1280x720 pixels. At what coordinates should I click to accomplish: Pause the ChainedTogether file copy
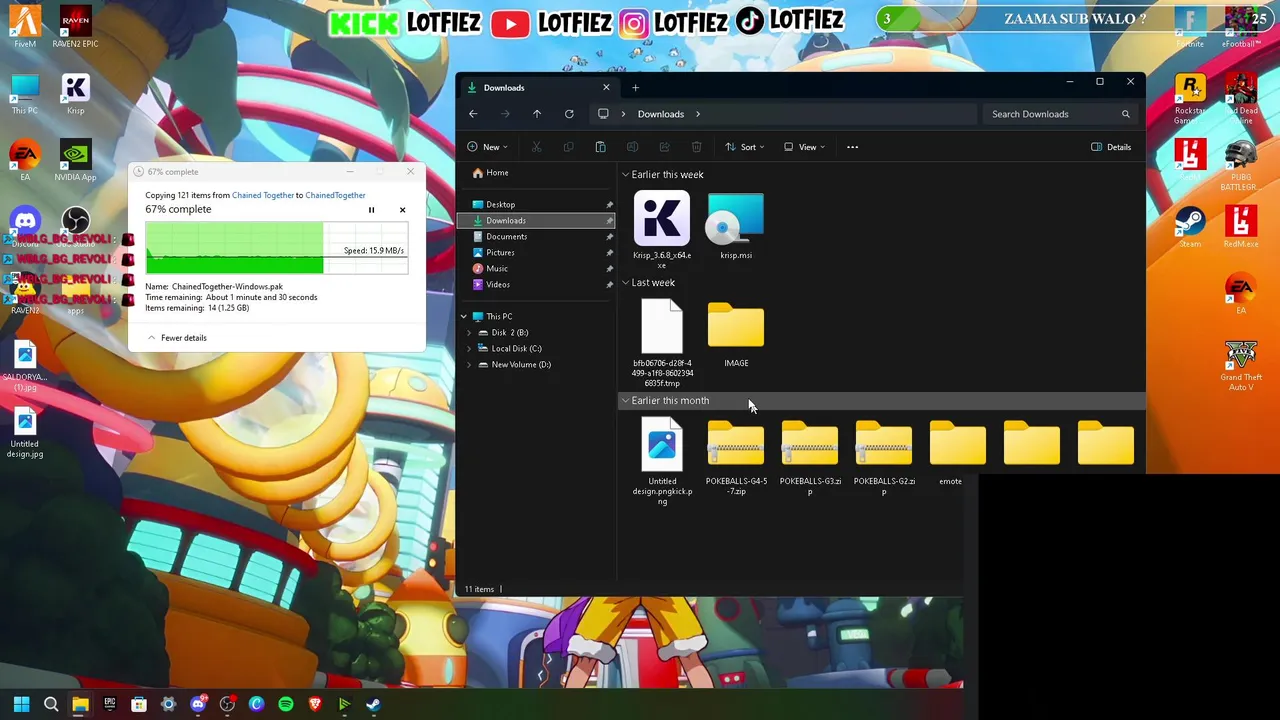(x=371, y=210)
